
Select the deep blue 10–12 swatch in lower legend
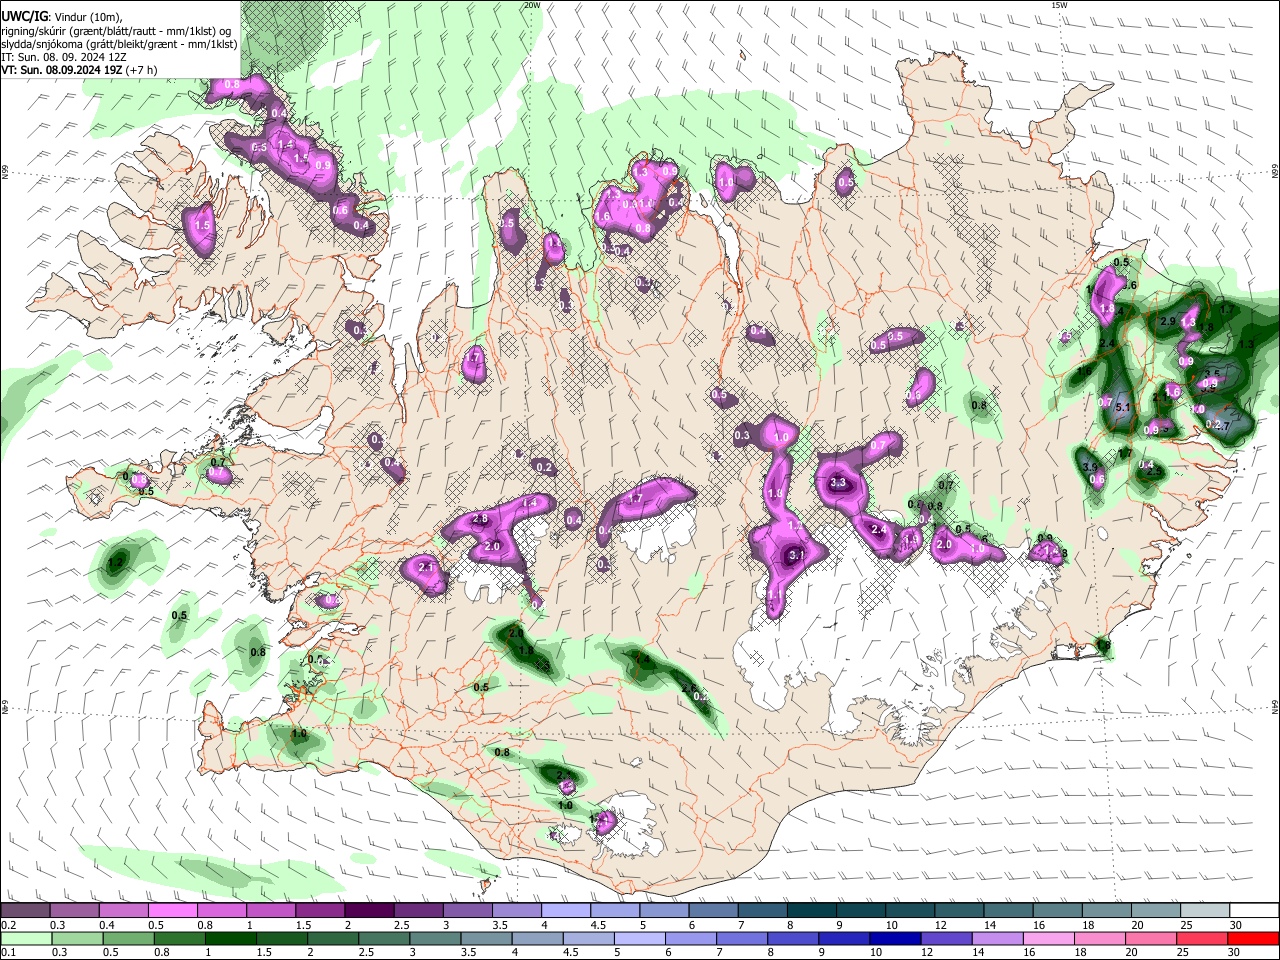click(x=895, y=938)
